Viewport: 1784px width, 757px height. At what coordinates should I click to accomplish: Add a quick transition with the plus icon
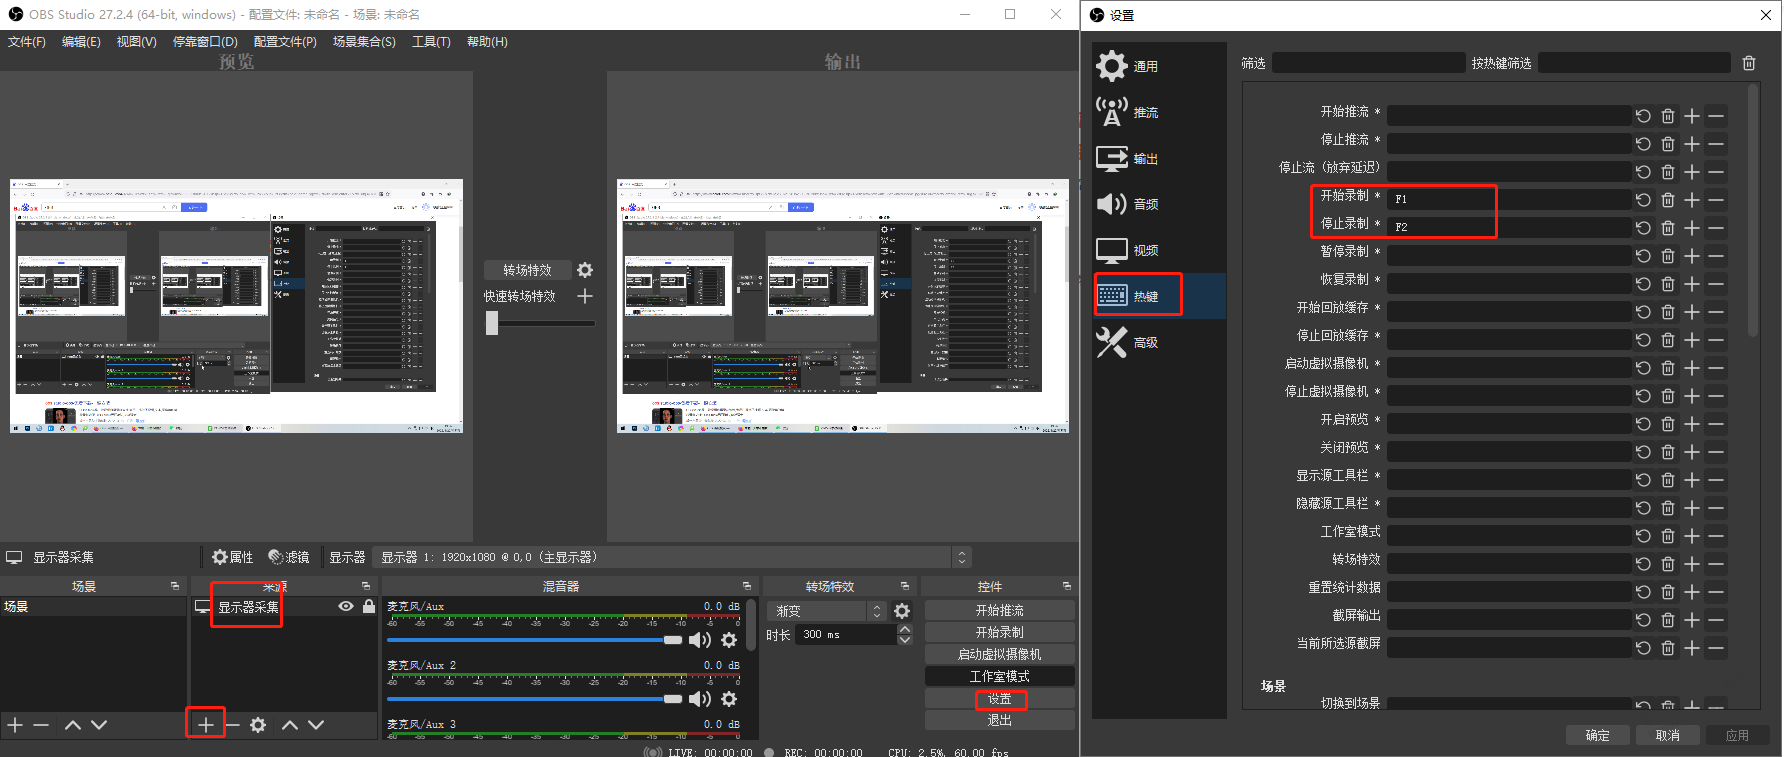(x=585, y=296)
